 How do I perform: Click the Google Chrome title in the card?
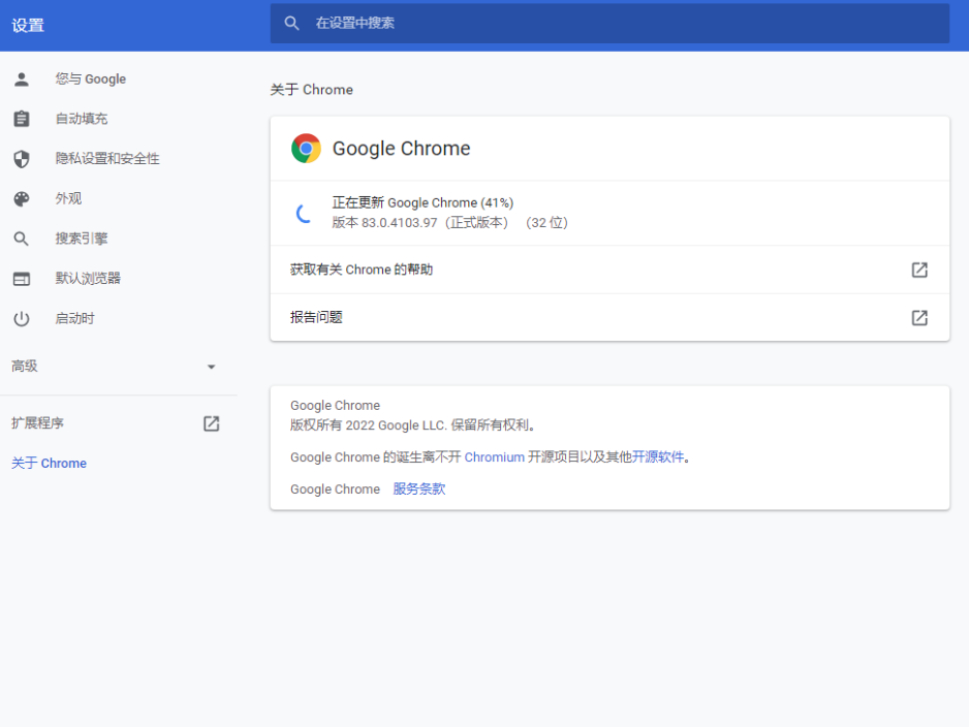(401, 148)
